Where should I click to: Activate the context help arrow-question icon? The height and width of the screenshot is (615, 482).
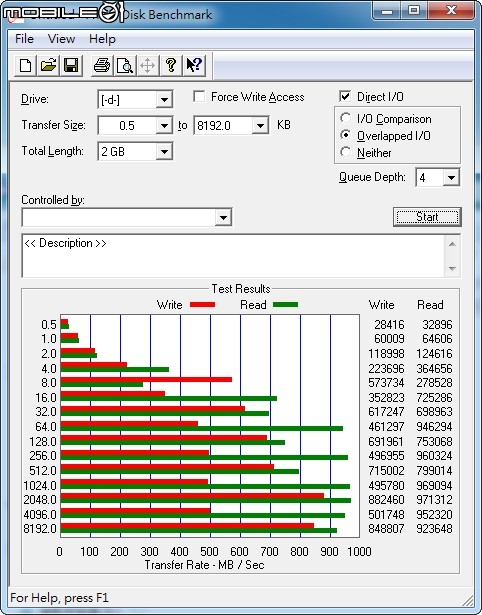pos(194,65)
